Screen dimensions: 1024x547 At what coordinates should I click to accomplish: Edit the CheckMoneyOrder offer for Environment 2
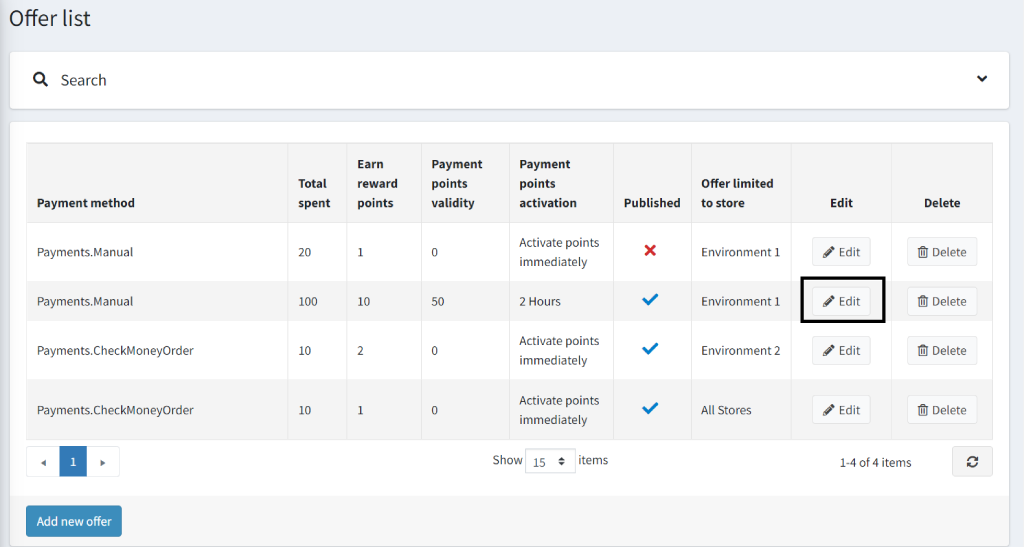click(x=841, y=351)
